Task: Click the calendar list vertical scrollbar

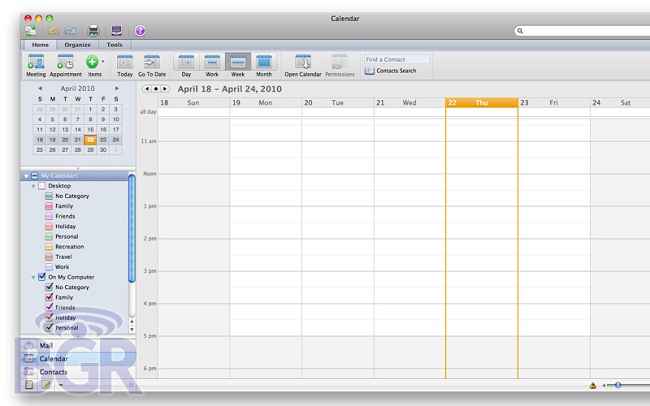Action: 132,229
